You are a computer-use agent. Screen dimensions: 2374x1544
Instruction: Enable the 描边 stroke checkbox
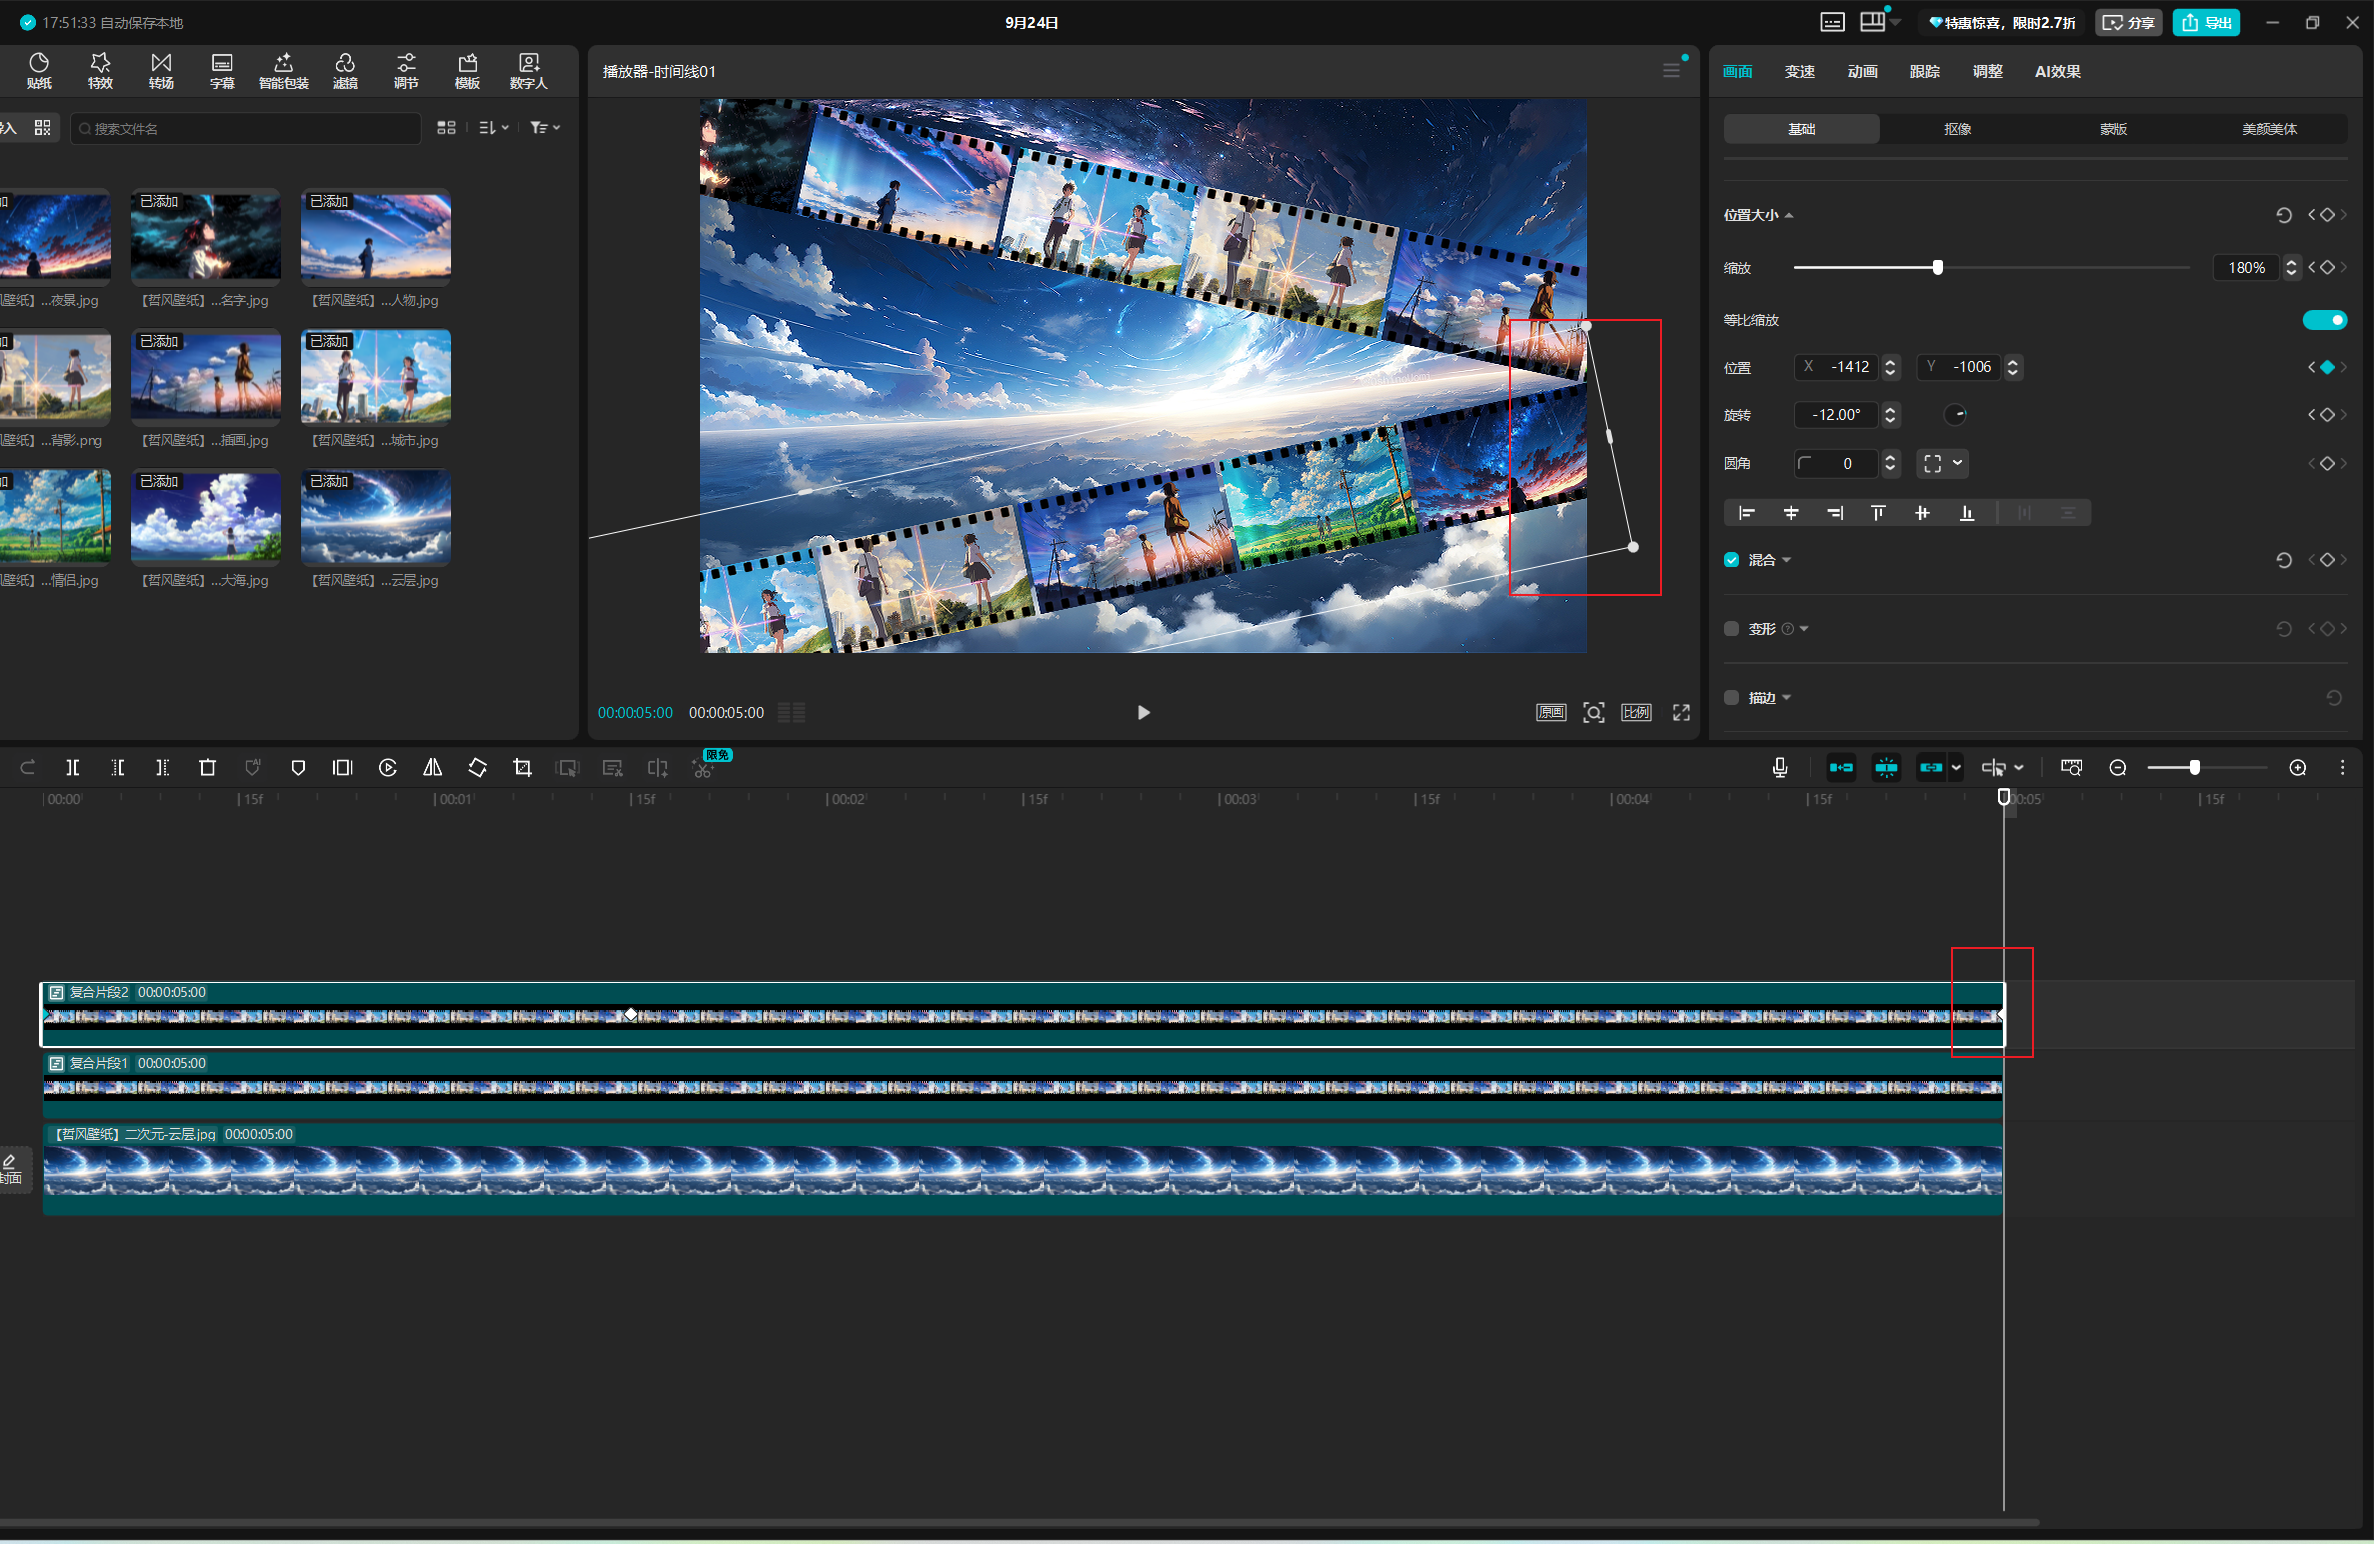[x=1732, y=698]
